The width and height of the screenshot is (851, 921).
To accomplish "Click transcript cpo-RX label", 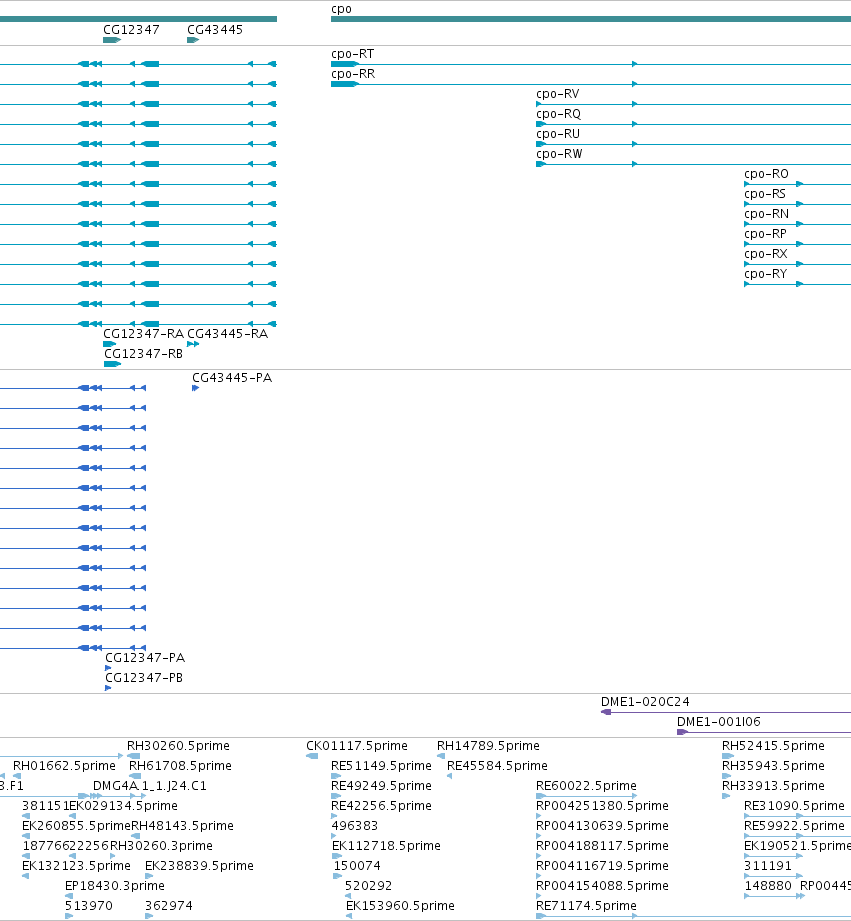I will coord(766,254).
